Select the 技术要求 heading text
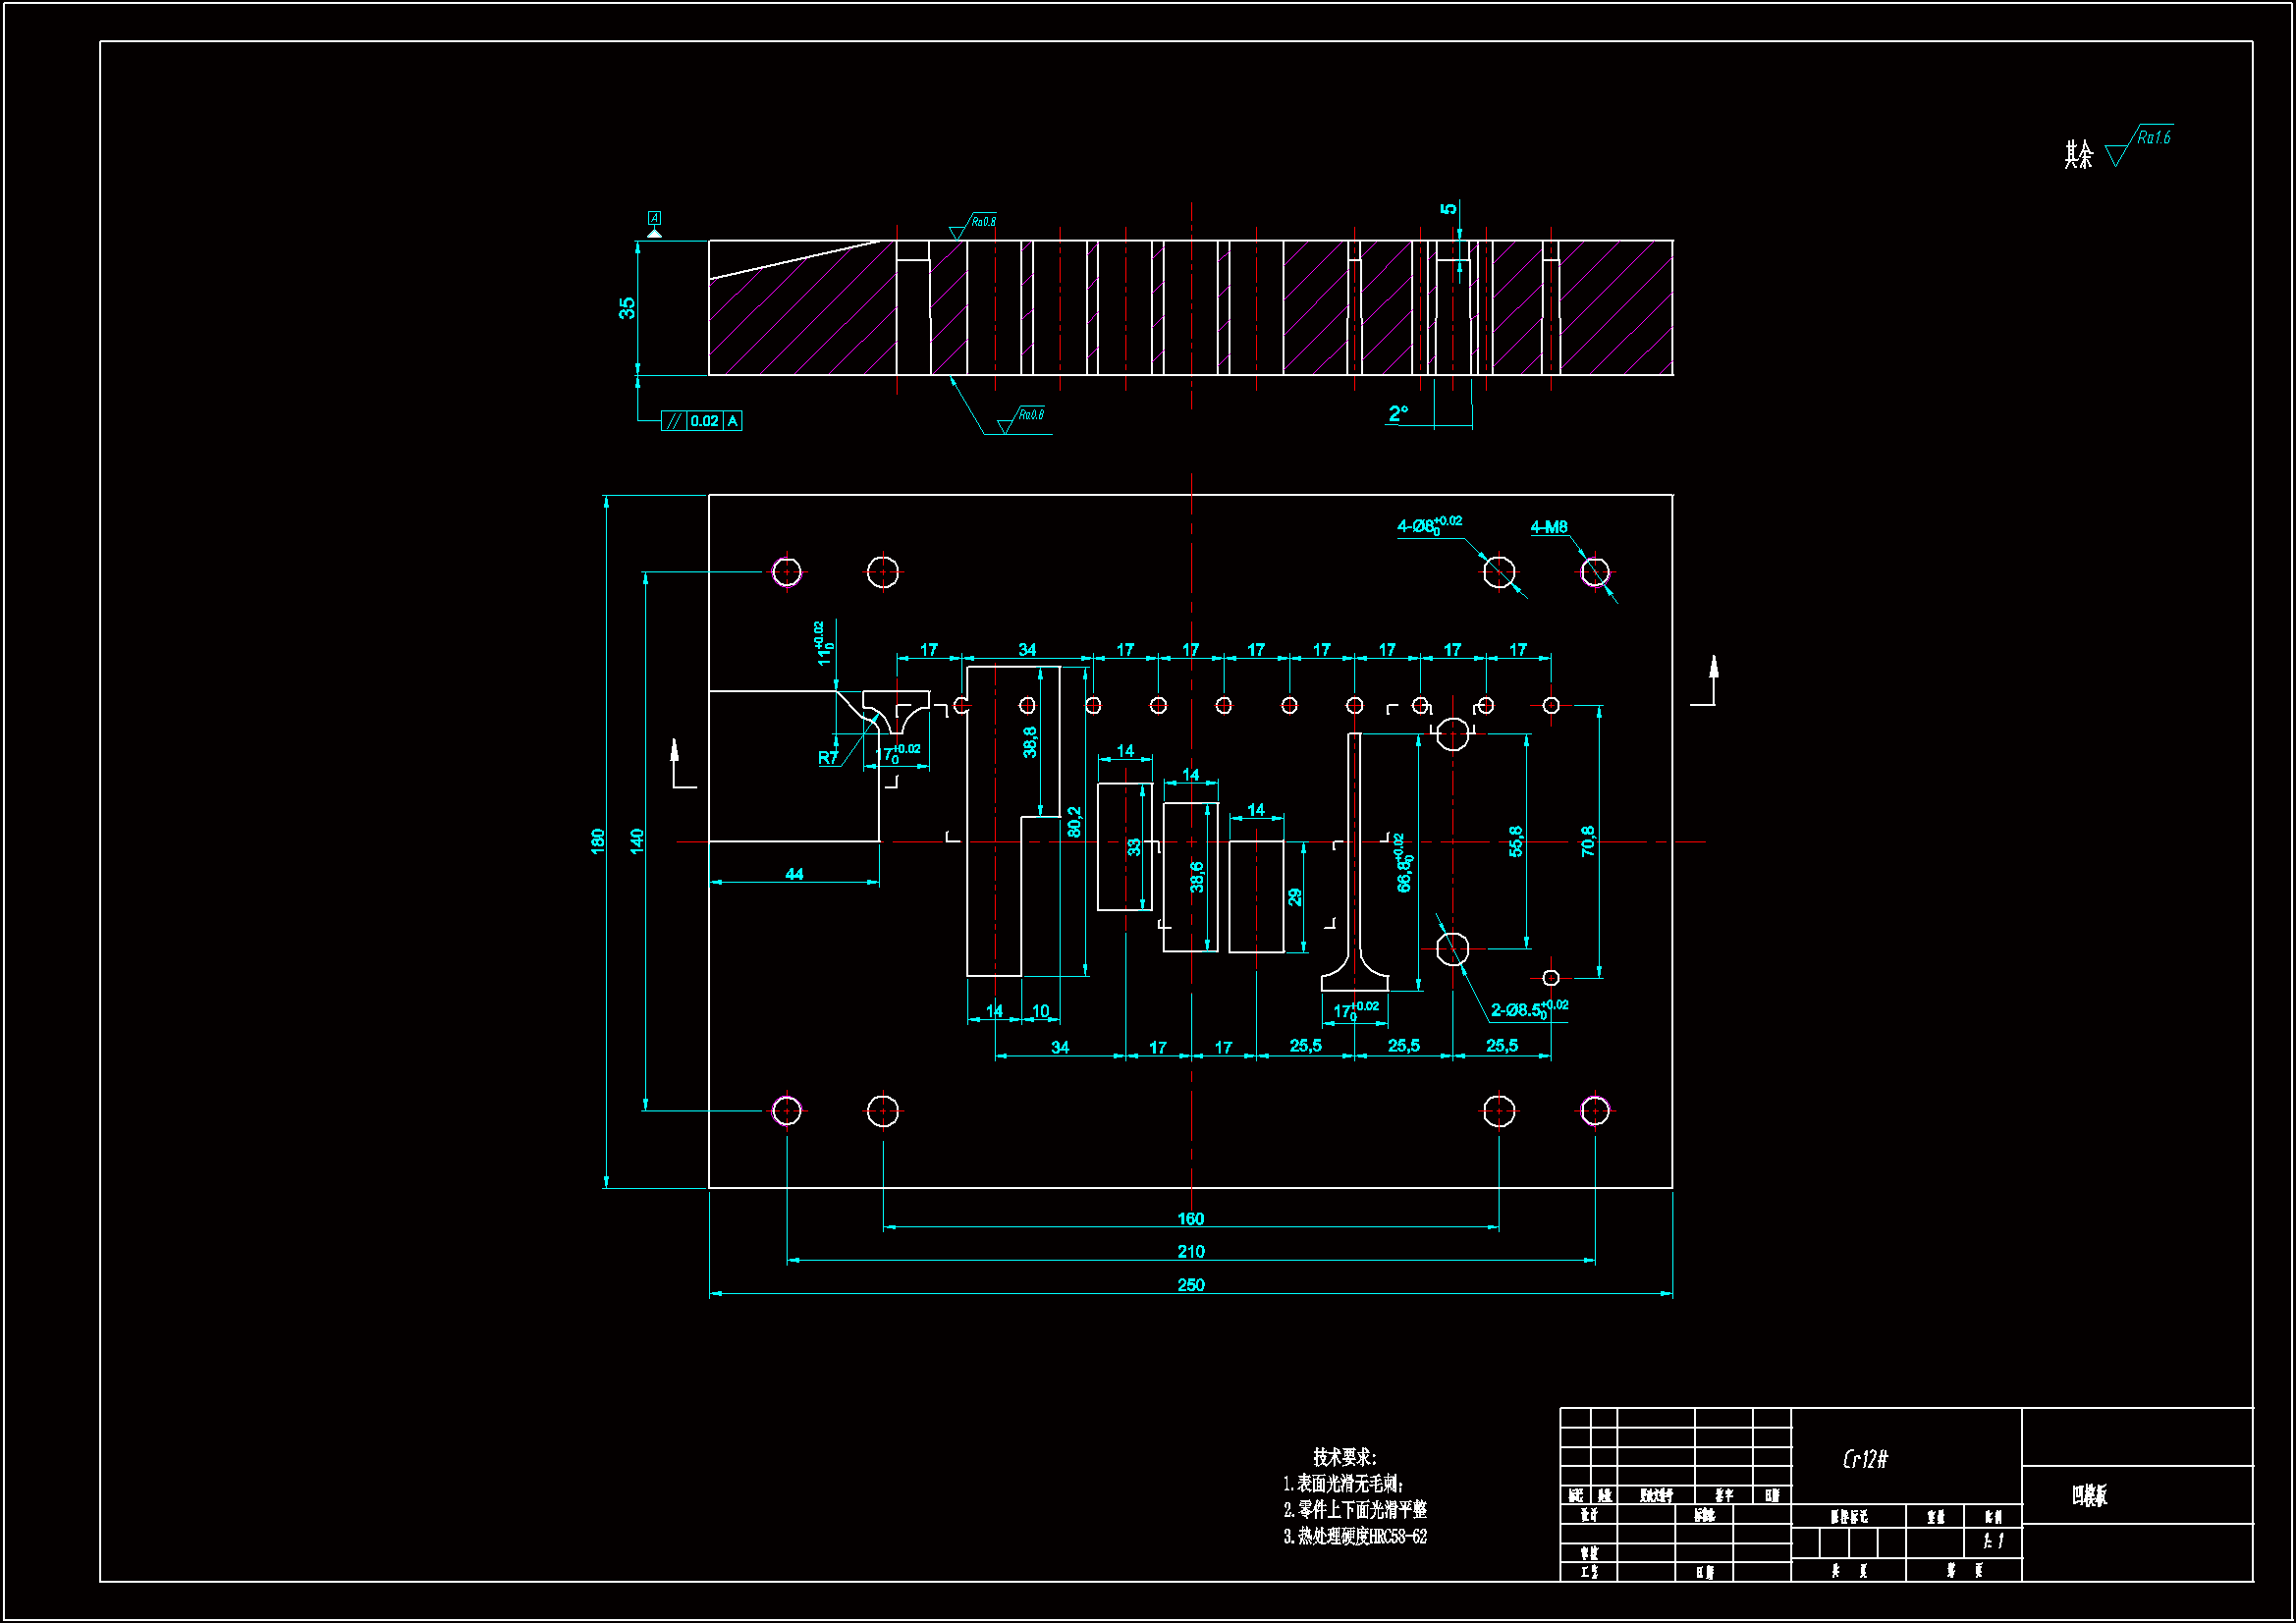The image size is (2296, 1623). (x=1344, y=1457)
